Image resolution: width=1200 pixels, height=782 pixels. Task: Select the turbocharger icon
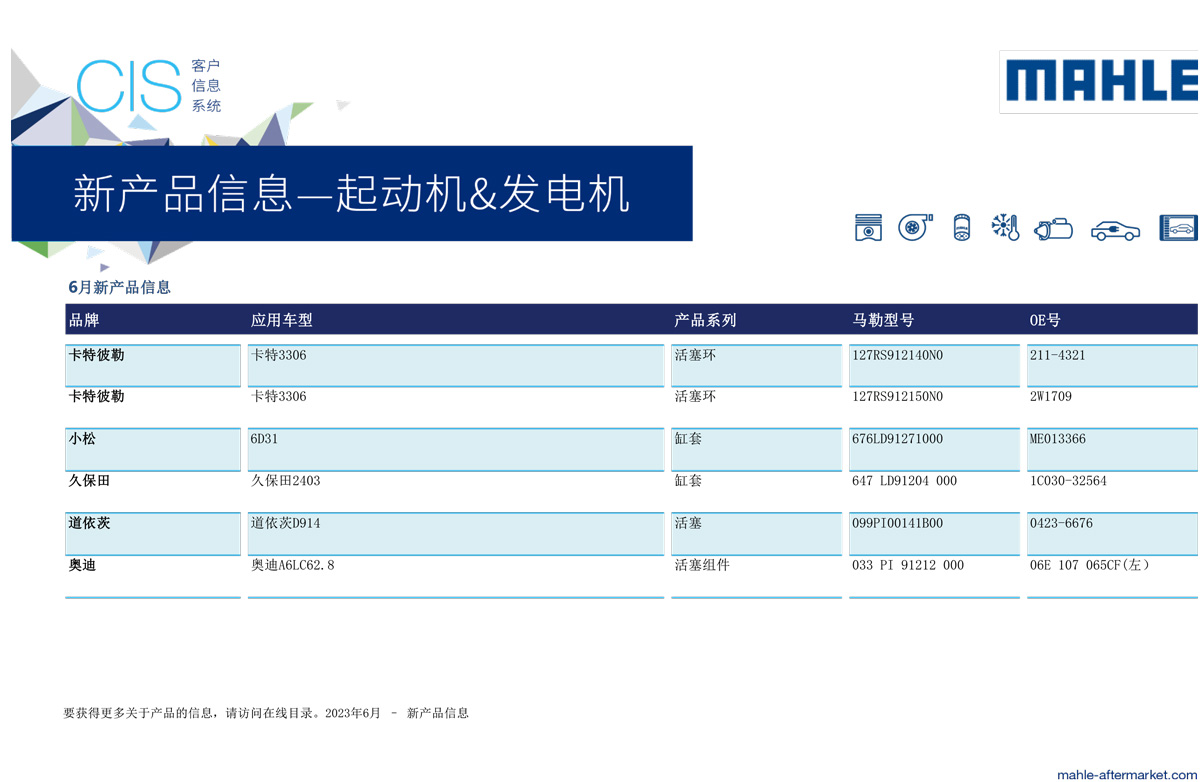pos(914,227)
